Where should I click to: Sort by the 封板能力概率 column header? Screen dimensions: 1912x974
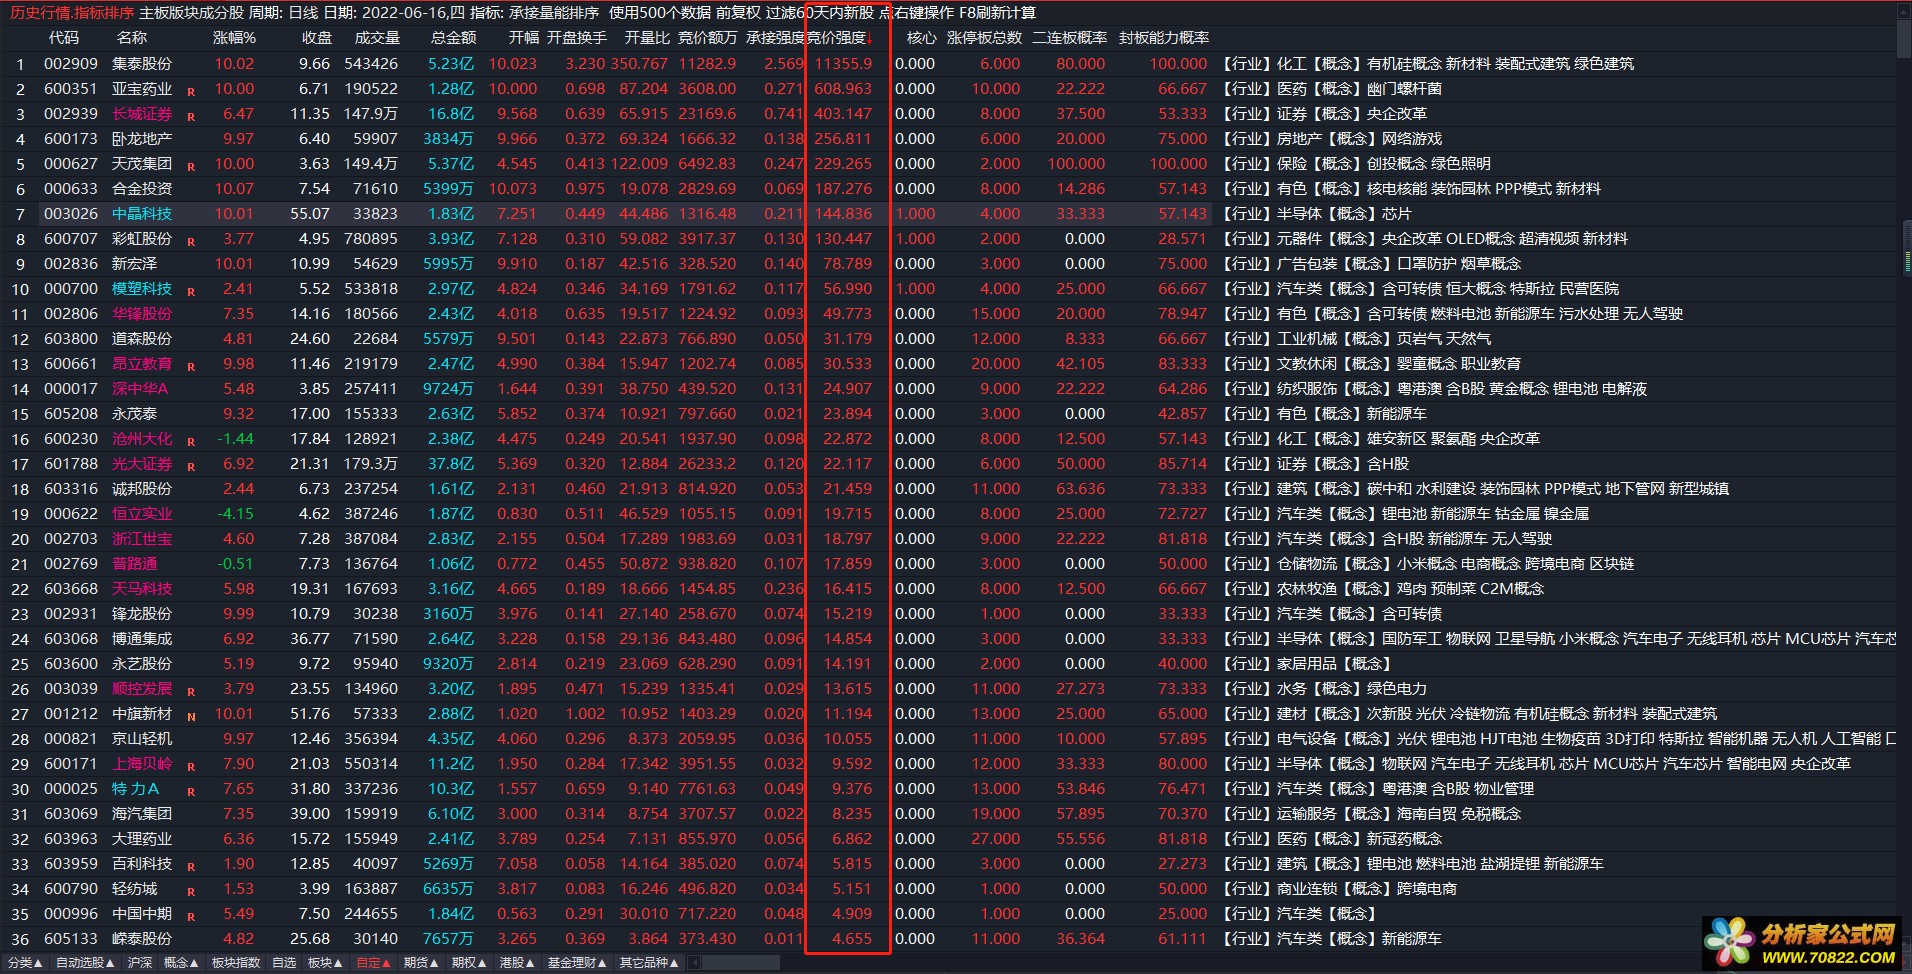click(1164, 38)
